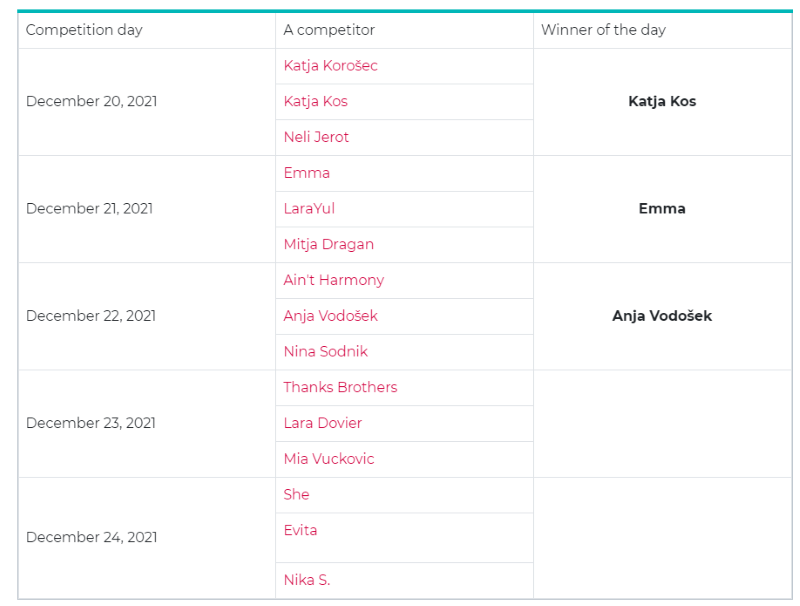800x606 pixels.
Task: Open the Nina Sodnik link
Action: point(325,351)
